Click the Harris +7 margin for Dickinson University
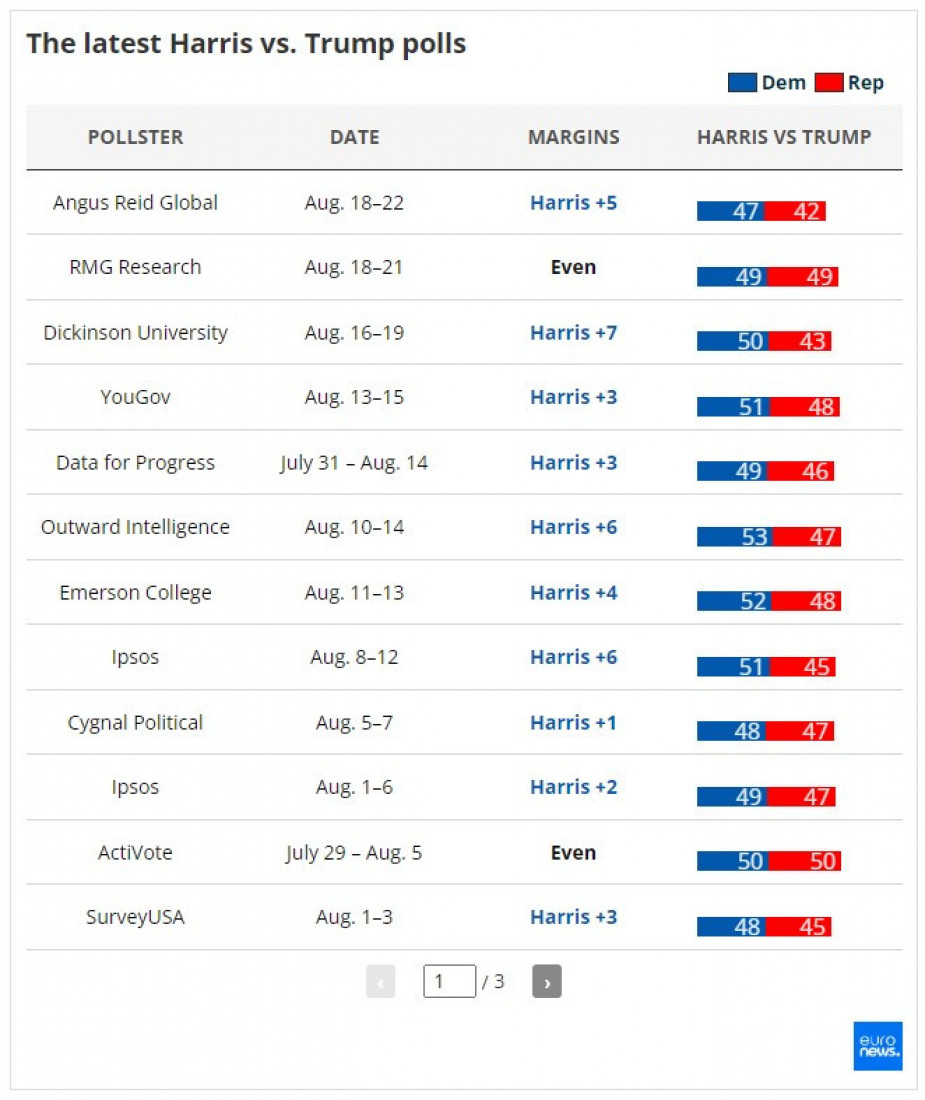 [x=574, y=333]
